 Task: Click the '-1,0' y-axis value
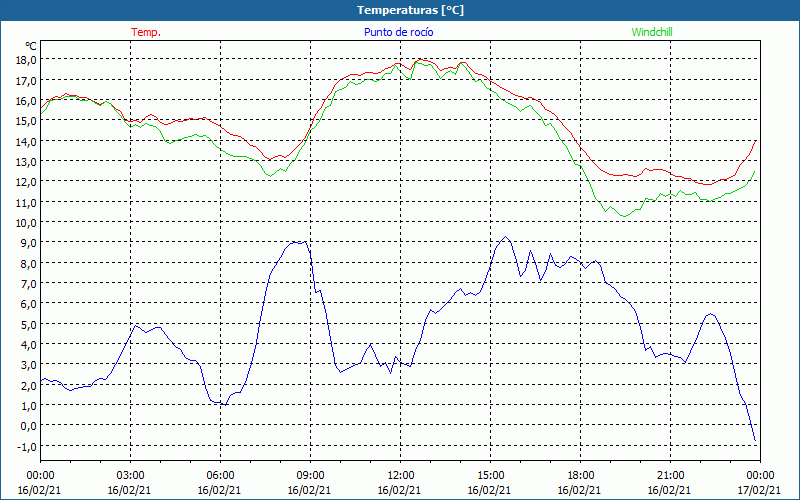pyautogui.click(x=29, y=446)
